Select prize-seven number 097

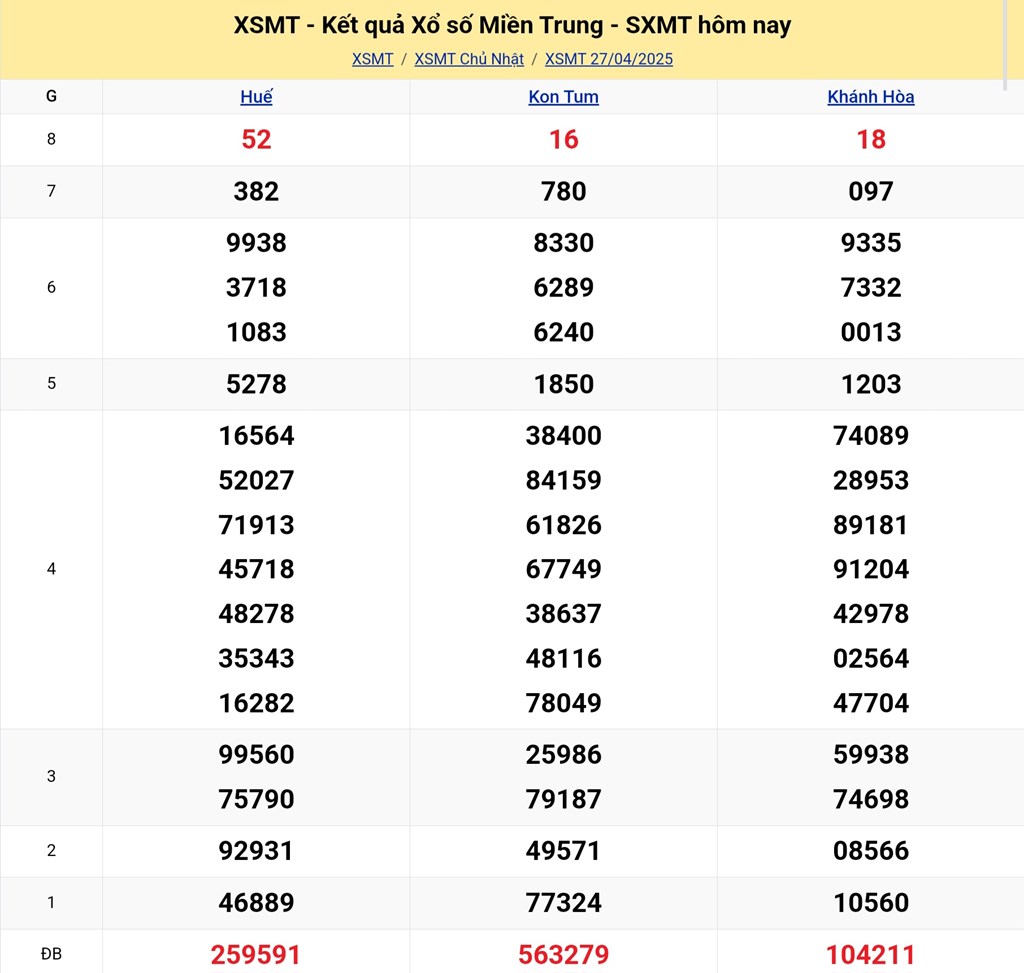point(870,192)
